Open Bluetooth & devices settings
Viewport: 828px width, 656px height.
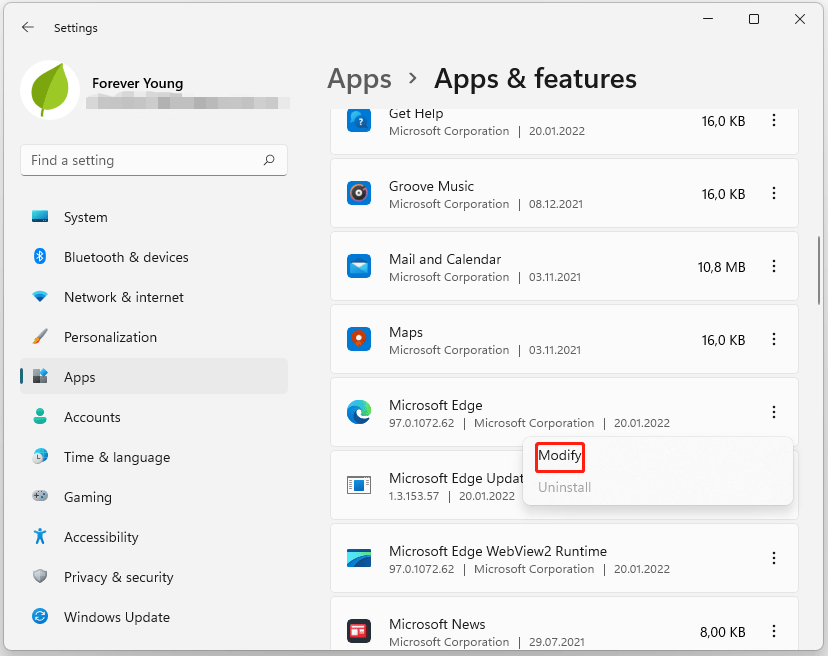coord(154,257)
